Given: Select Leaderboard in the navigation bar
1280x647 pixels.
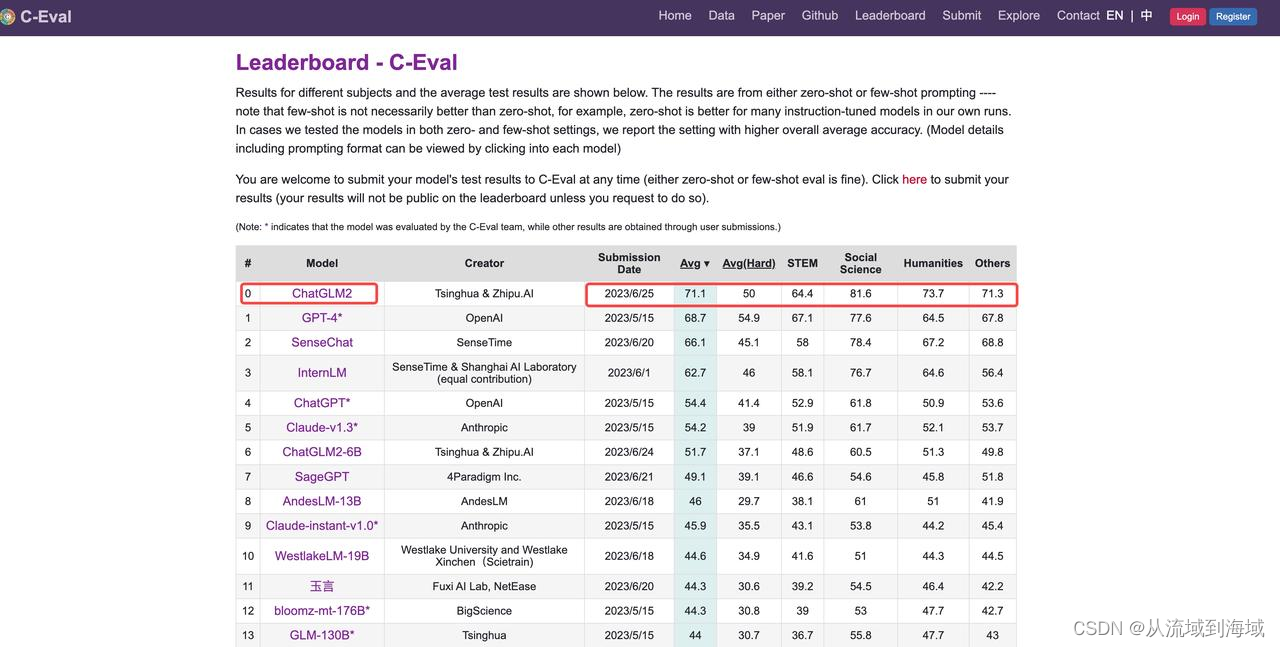Looking at the screenshot, I should pos(890,15).
